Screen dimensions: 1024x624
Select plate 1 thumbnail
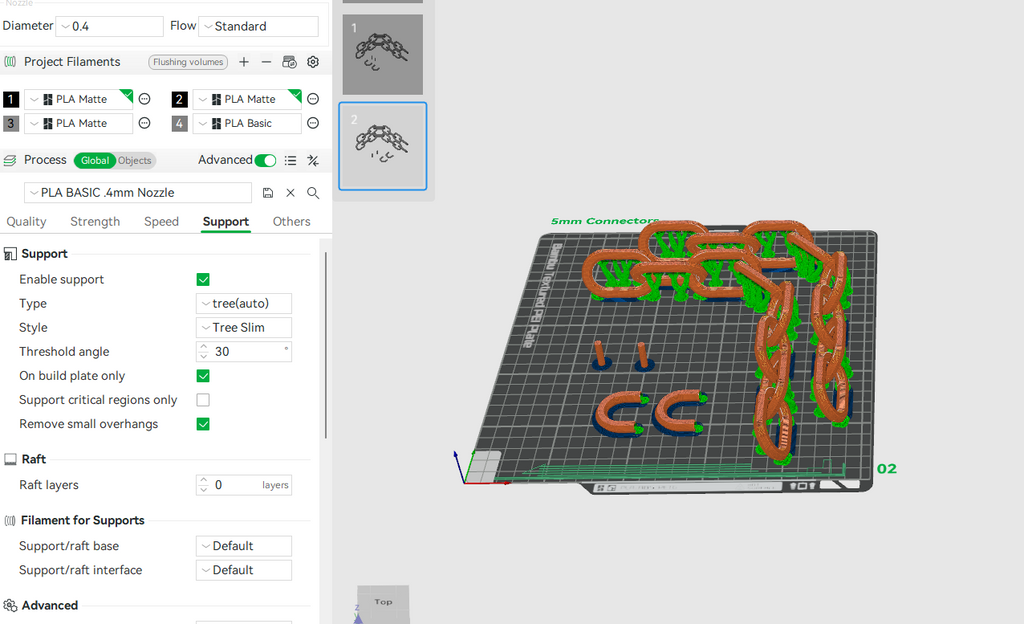pyautogui.click(x=383, y=55)
